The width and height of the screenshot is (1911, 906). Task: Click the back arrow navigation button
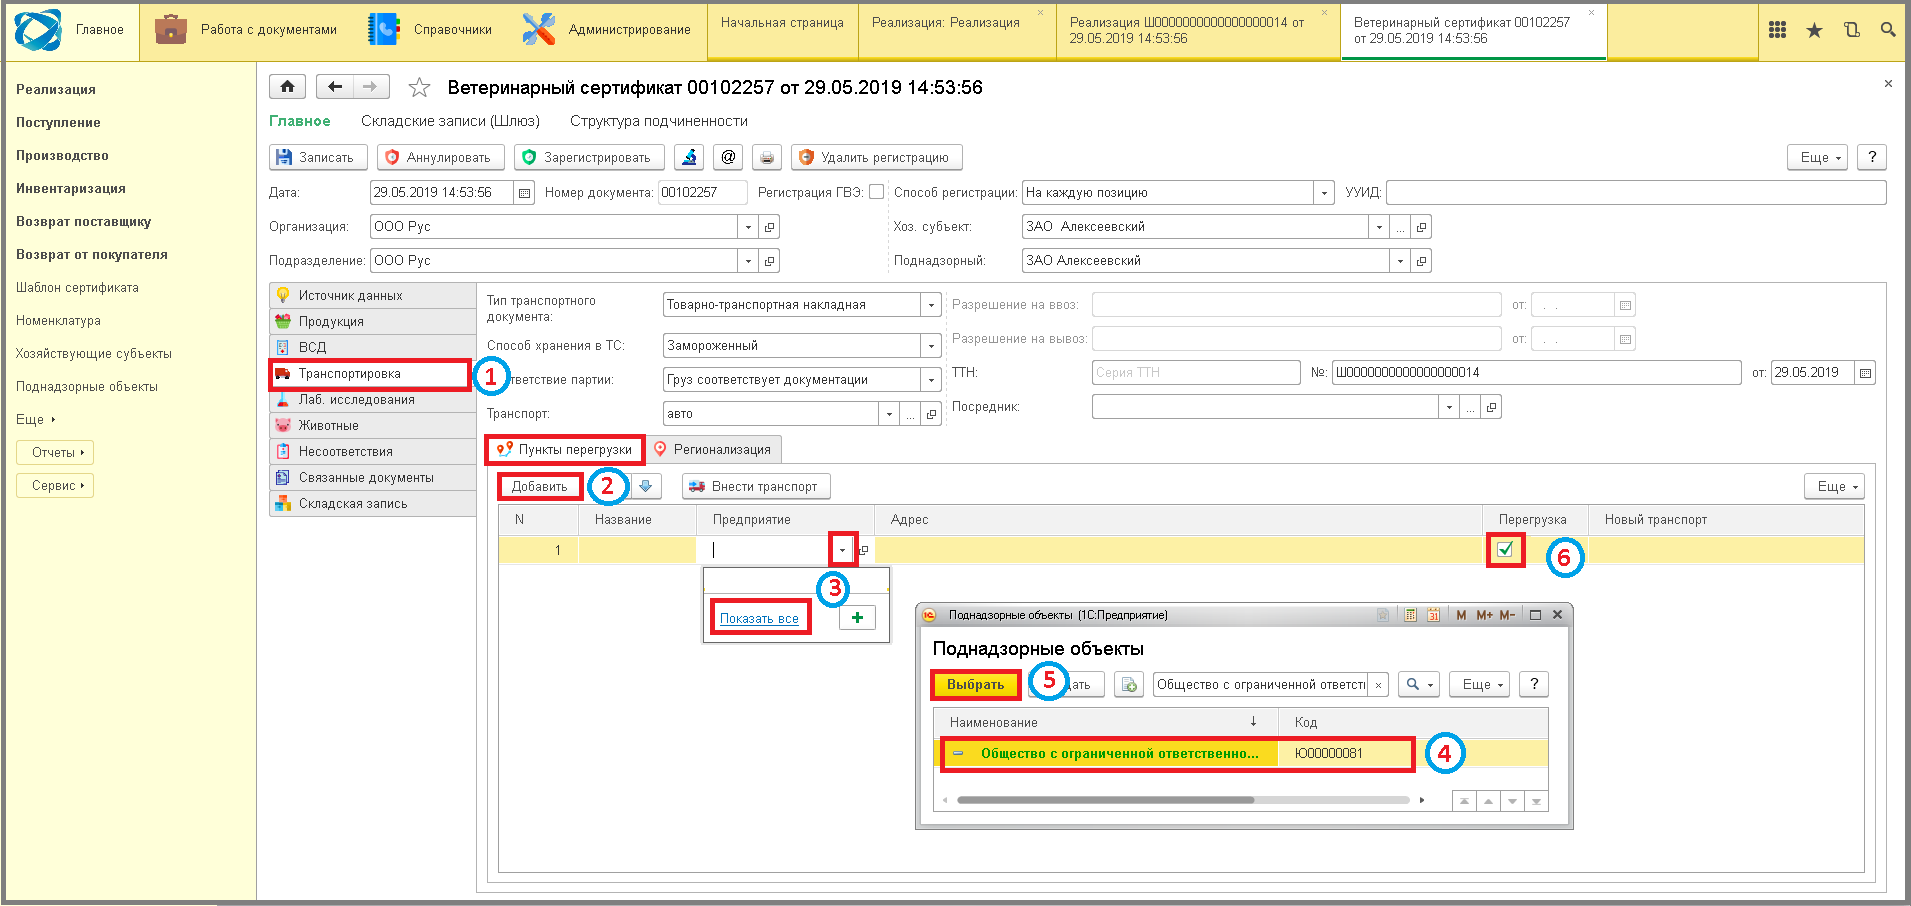[x=335, y=87]
